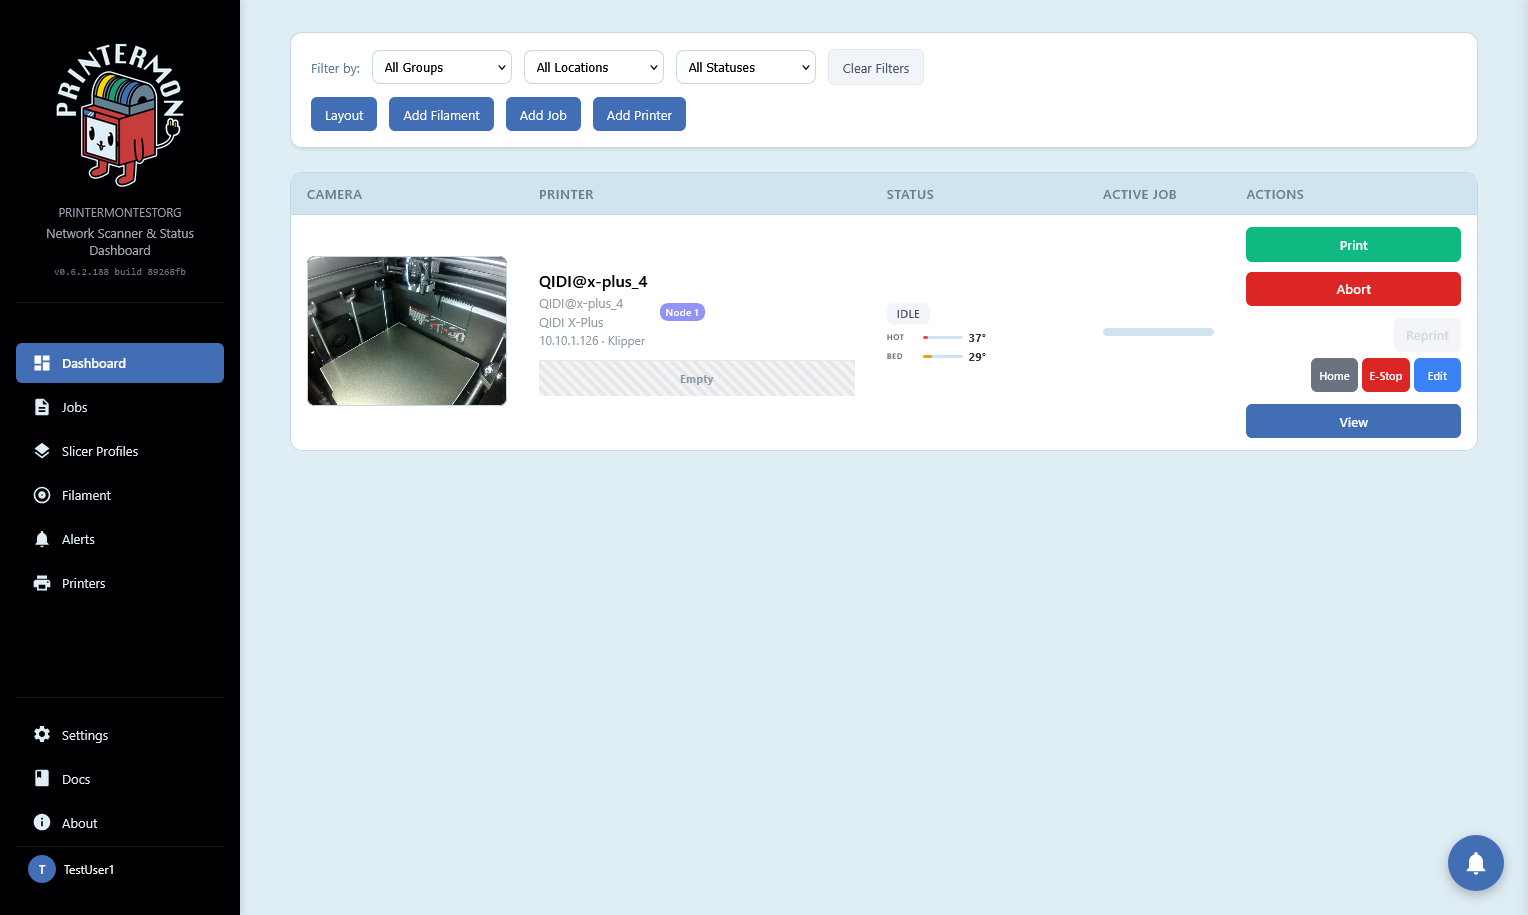Click the Dashboard grid icon in sidebar
1528x915 pixels.
(42, 363)
